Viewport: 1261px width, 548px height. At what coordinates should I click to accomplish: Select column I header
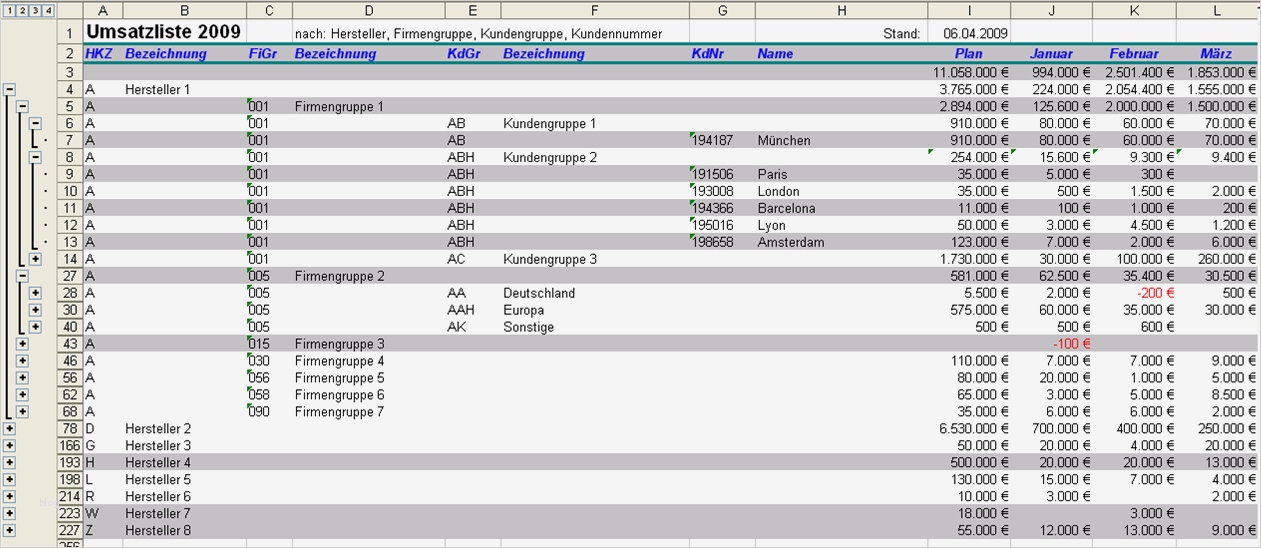(x=969, y=10)
